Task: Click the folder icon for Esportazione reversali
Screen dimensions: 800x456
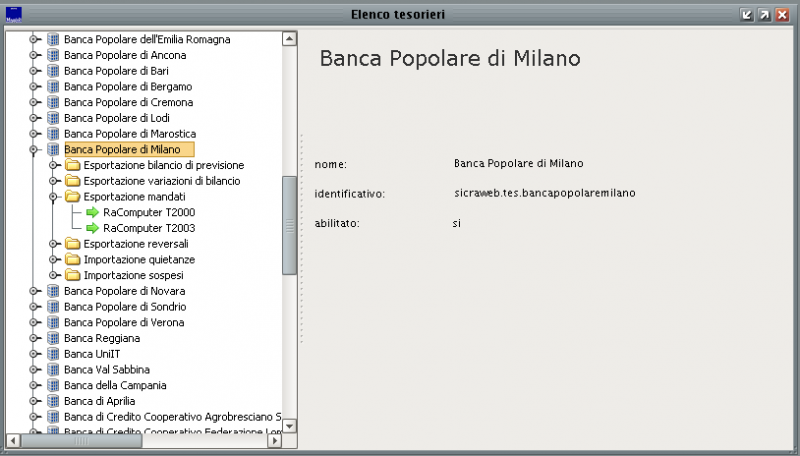Action: [72, 244]
